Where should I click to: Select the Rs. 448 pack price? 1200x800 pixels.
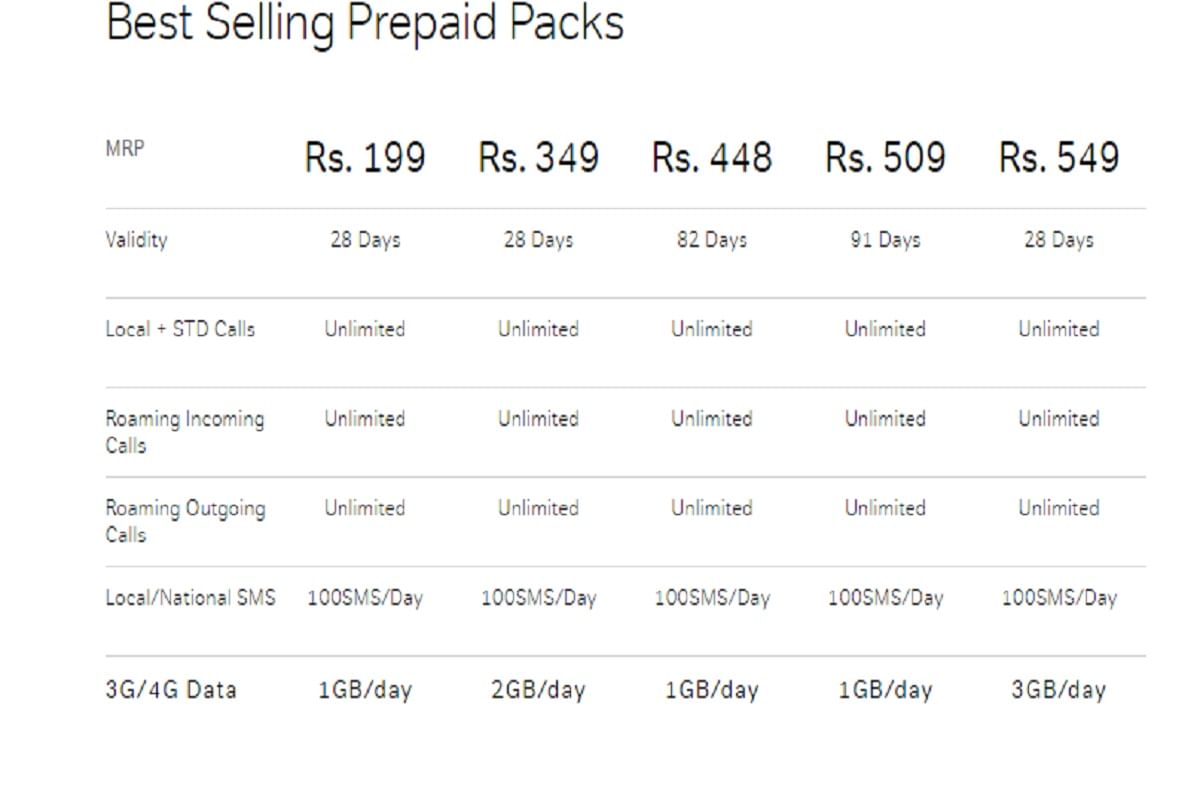pyautogui.click(x=712, y=158)
